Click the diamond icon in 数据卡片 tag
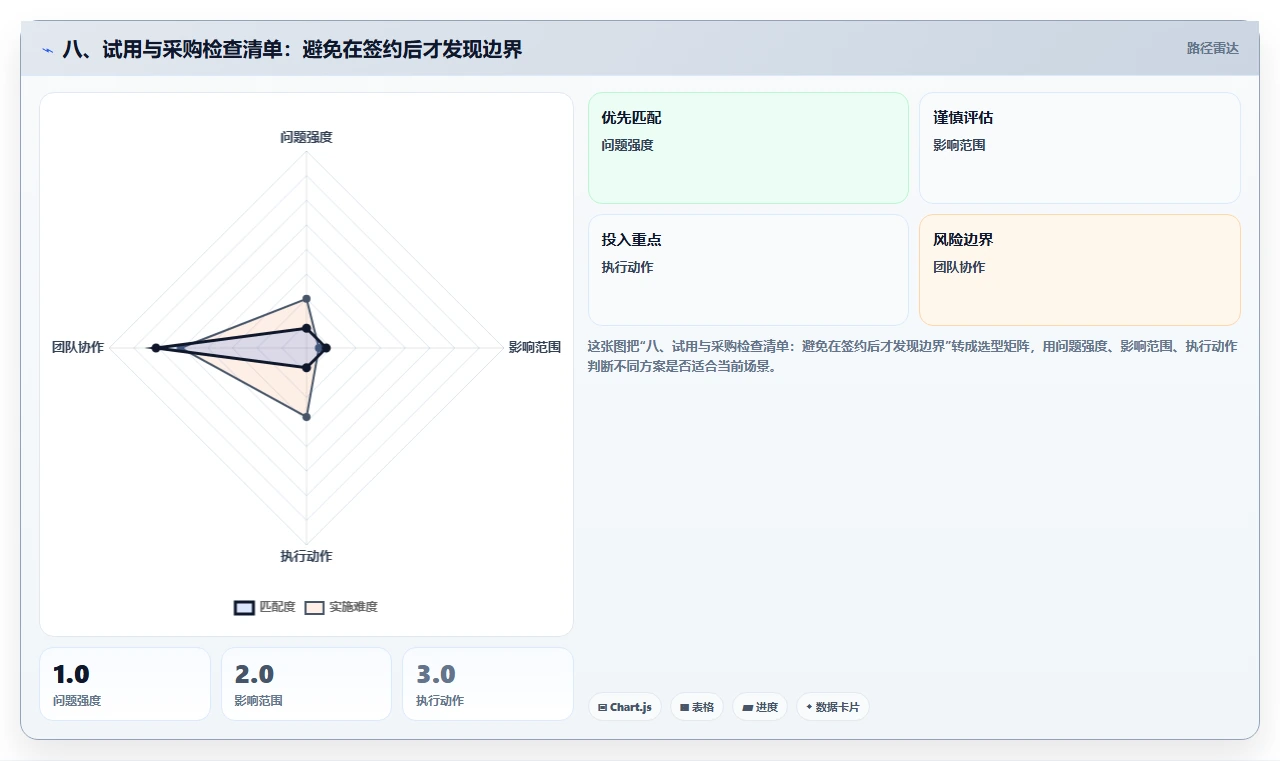 [809, 707]
